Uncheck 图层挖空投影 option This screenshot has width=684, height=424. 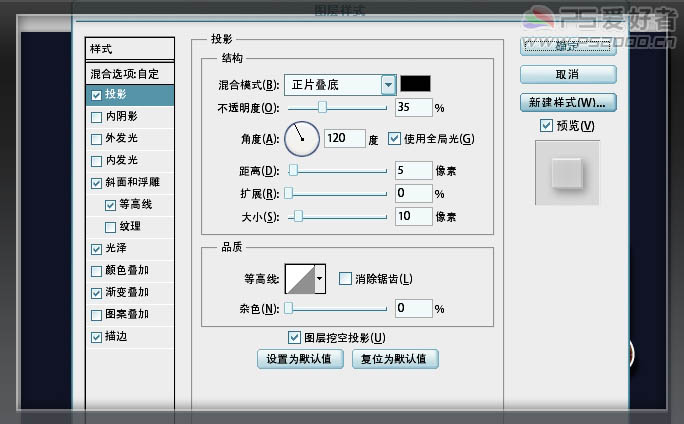(294, 337)
